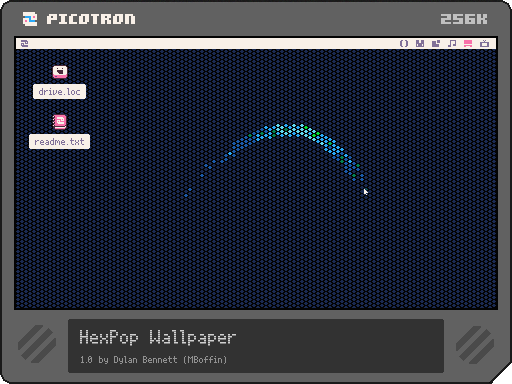The image size is (512, 384).
Task: Select the readme.txt notebook icon
Action: 60,122
